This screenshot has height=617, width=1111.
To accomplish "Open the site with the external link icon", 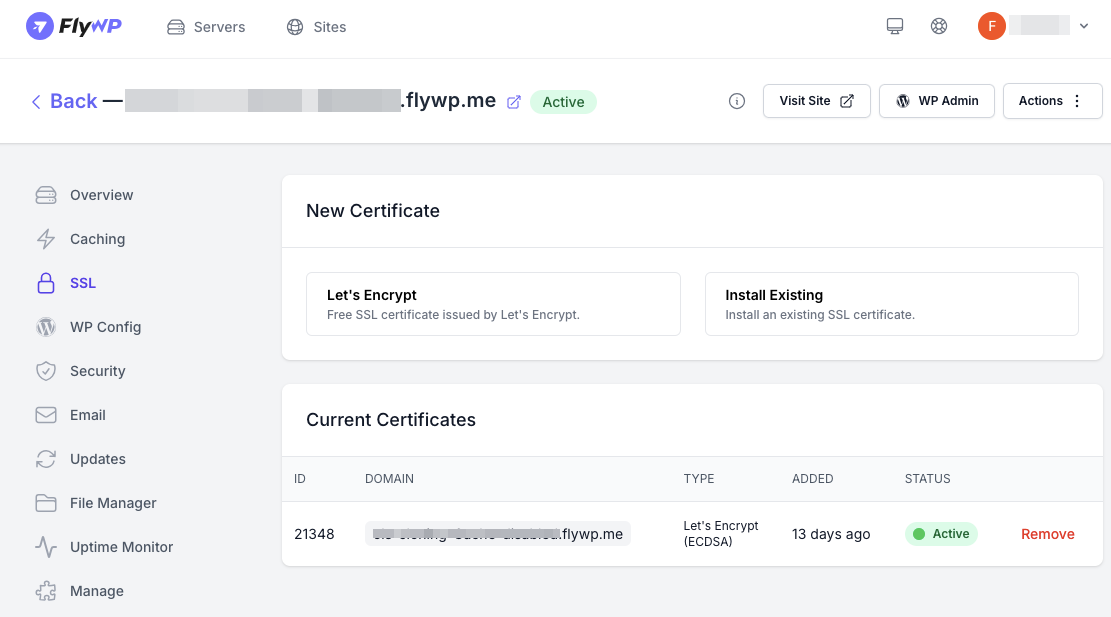I will coord(514,100).
